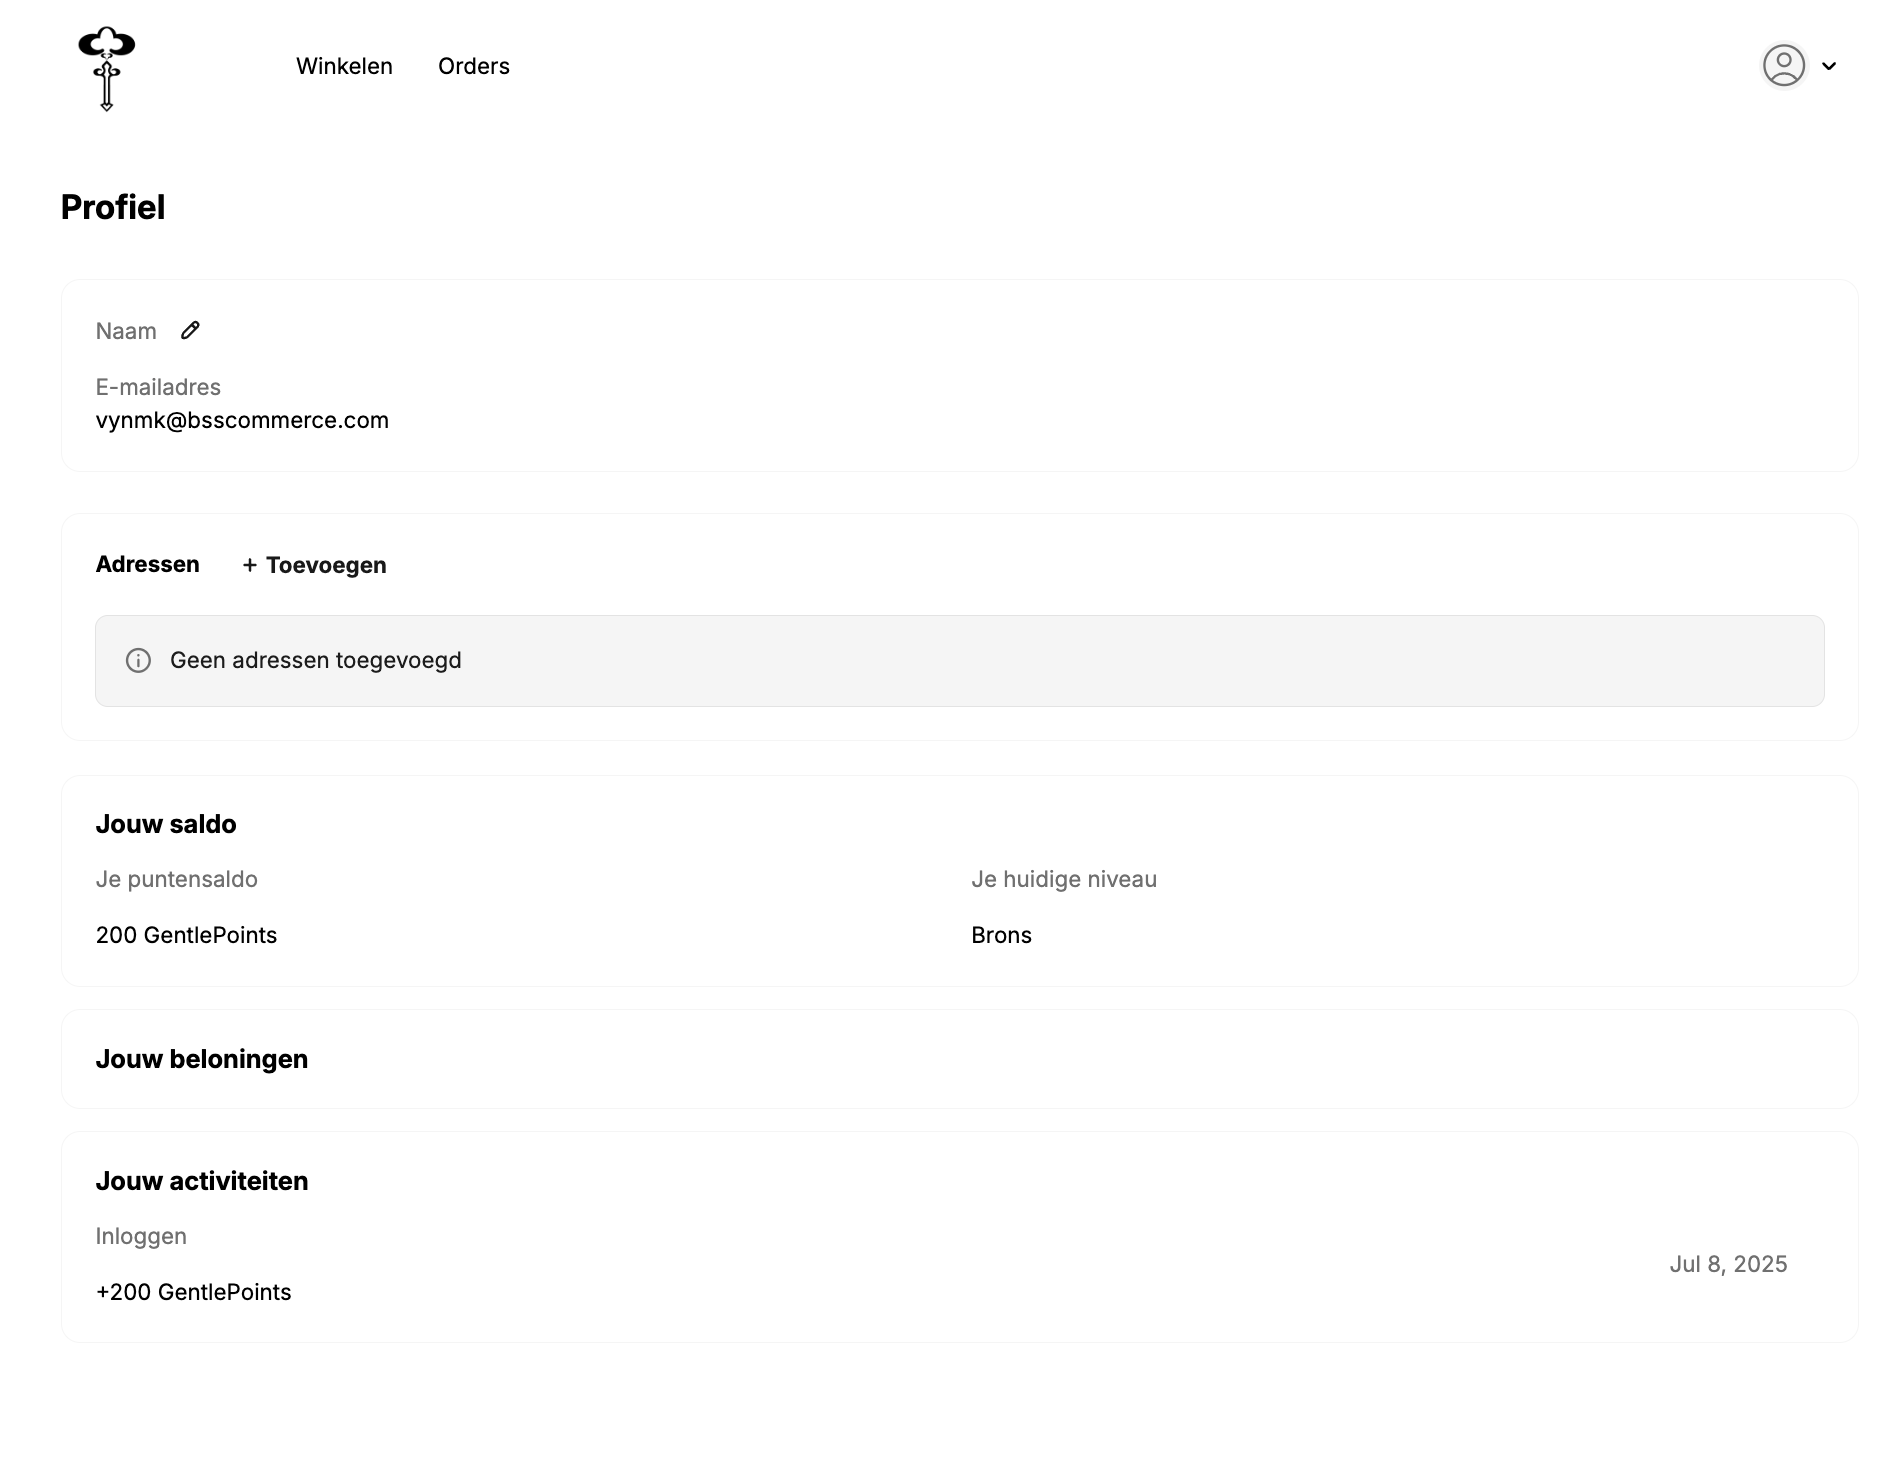Screen dimensions: 1882x1462
Task: Click the email address vynmk@bsscommerce.com
Action: [242, 420]
